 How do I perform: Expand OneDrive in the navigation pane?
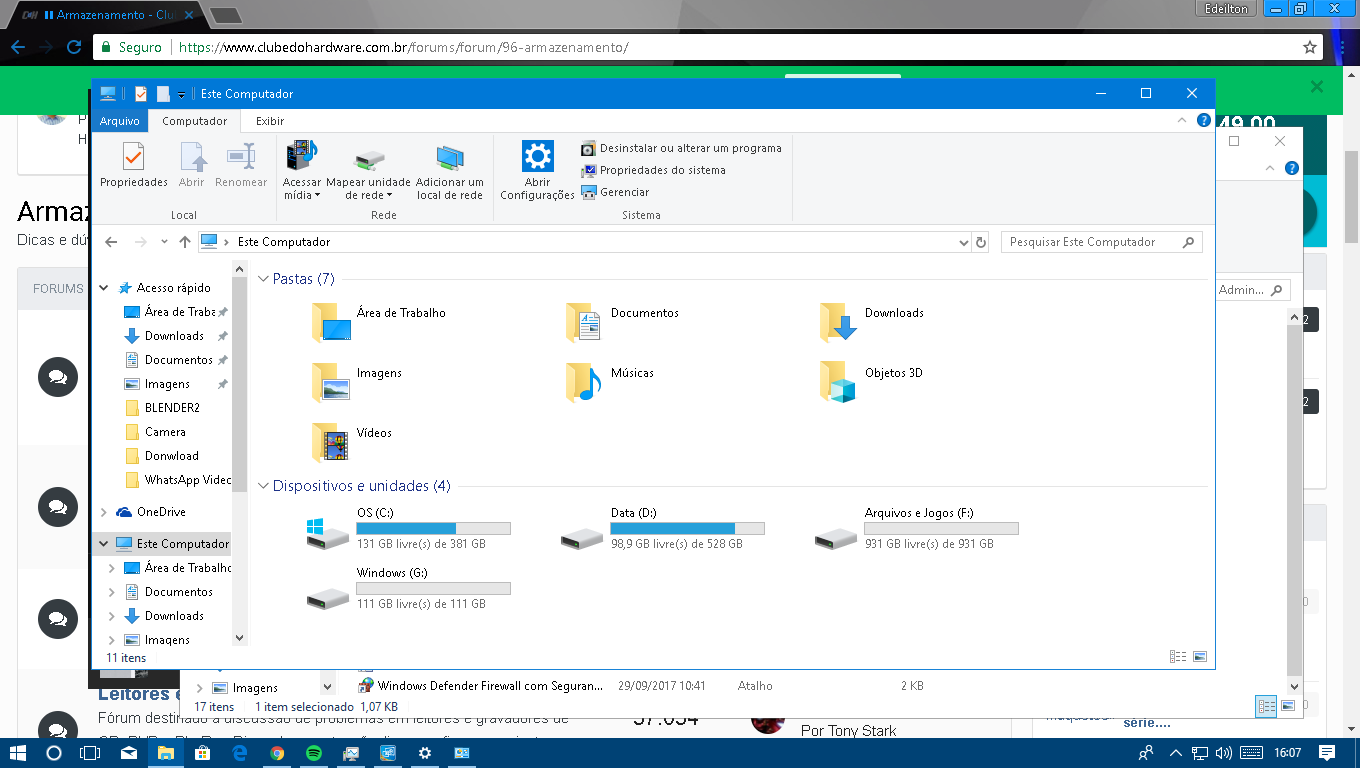104,512
